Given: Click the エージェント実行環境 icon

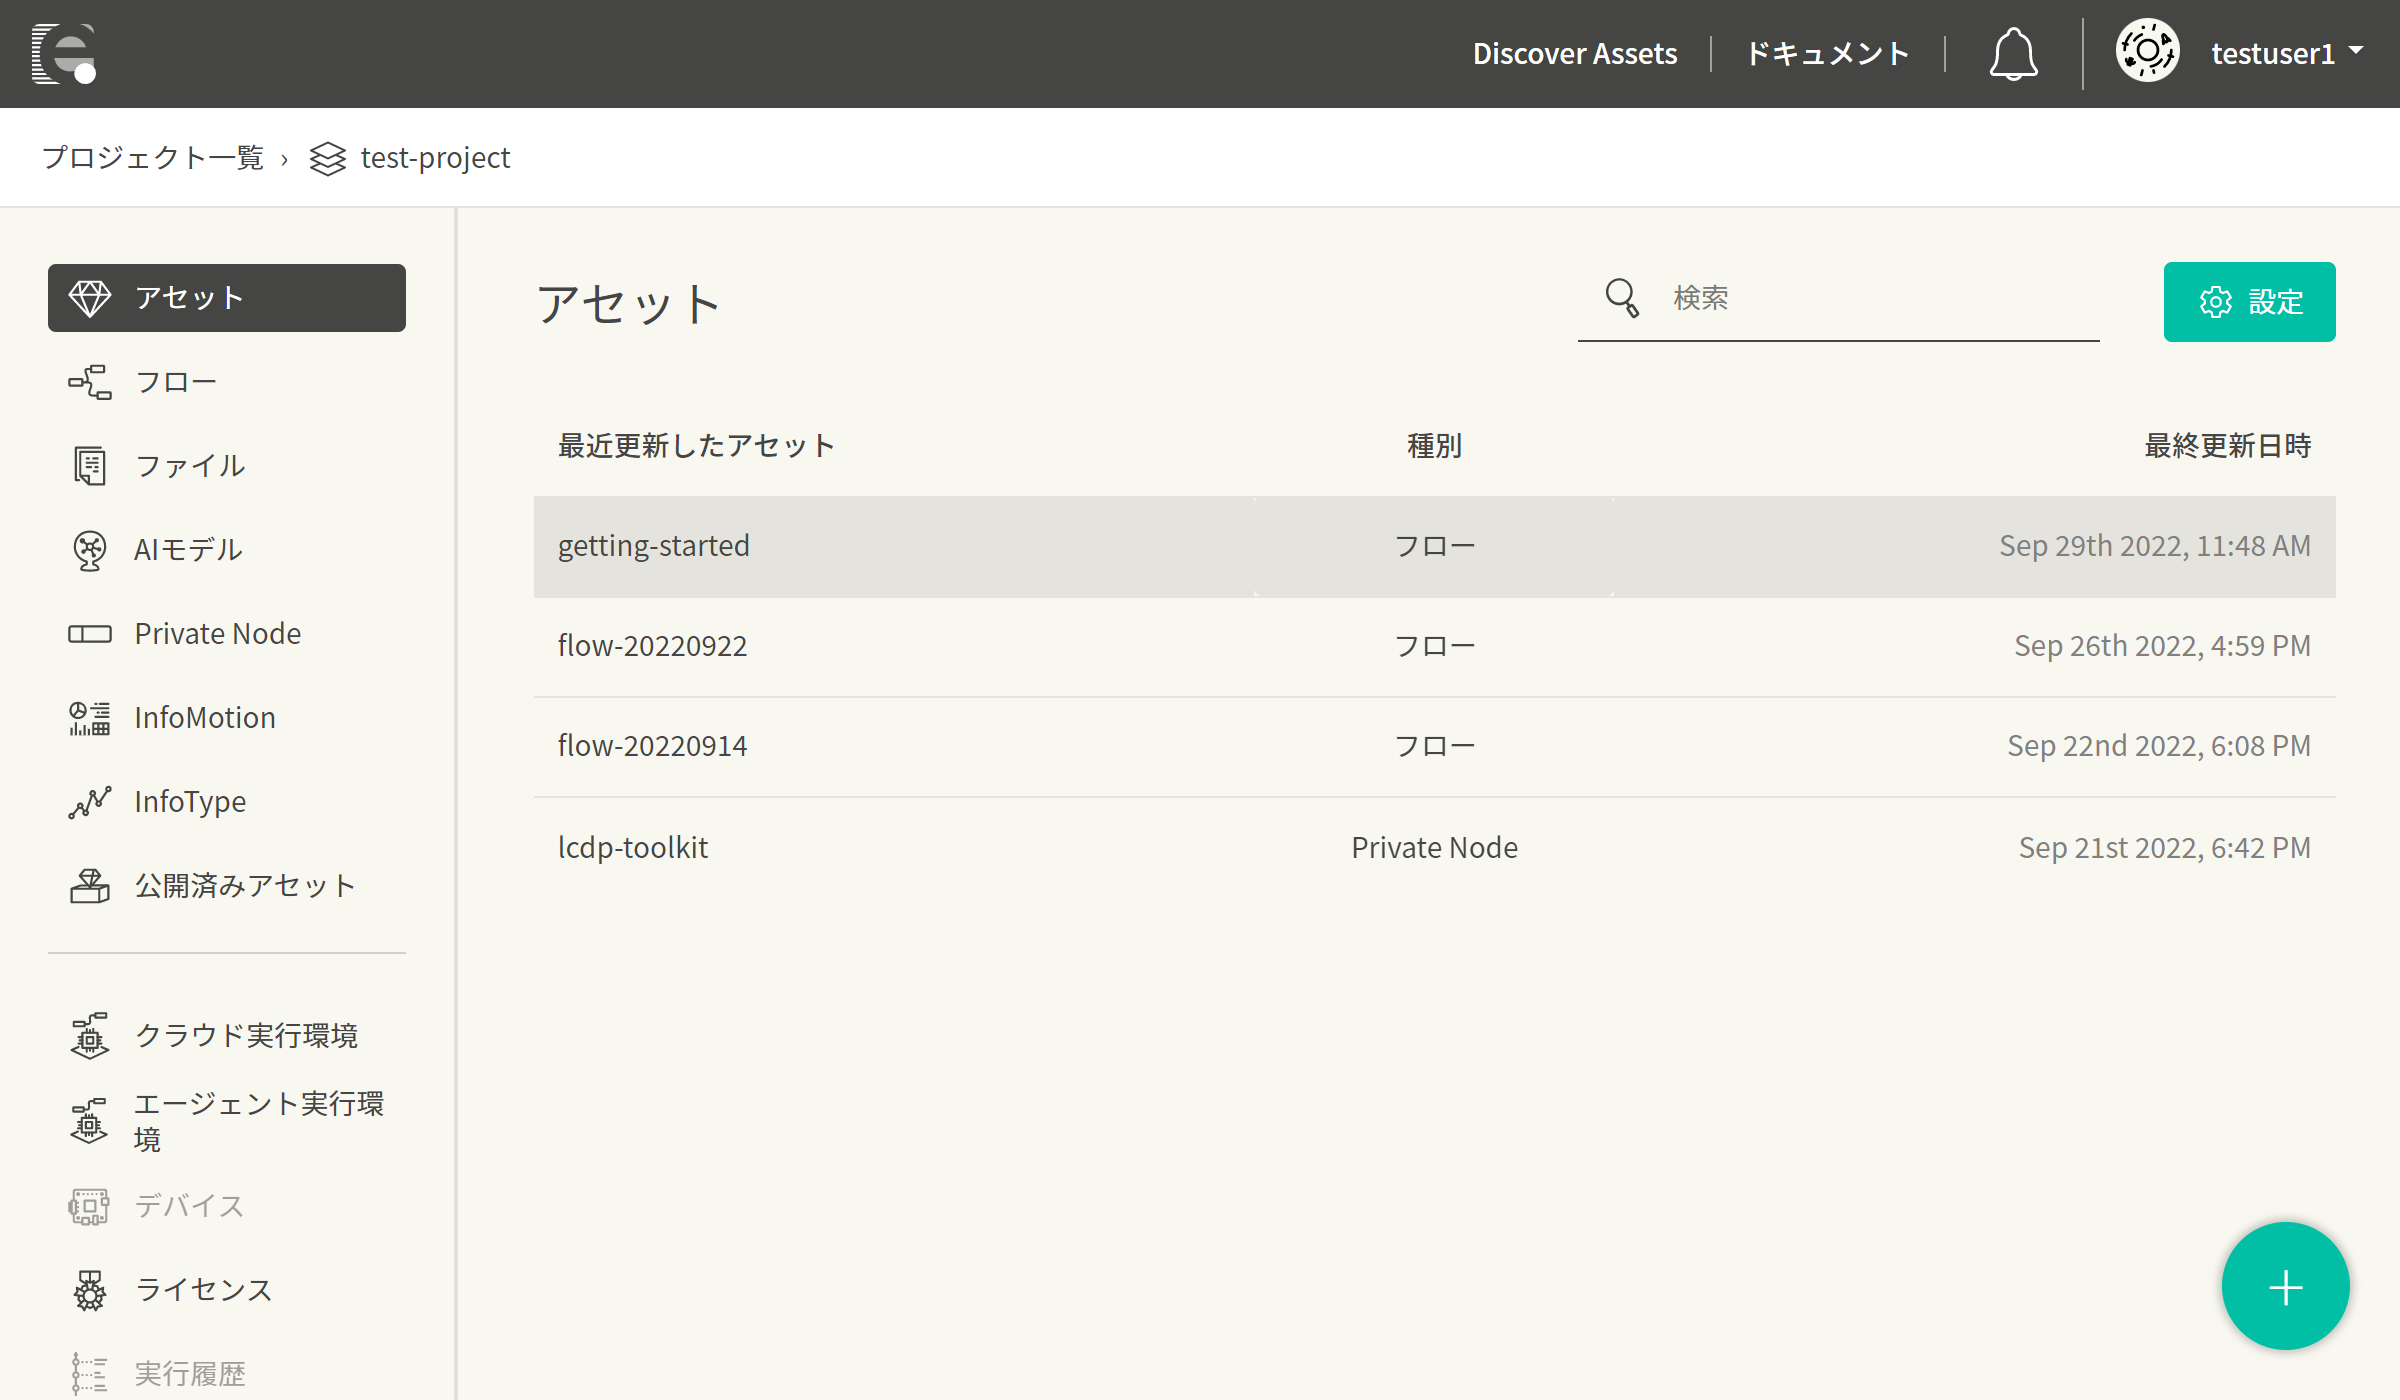Looking at the screenshot, I should pos(90,1121).
